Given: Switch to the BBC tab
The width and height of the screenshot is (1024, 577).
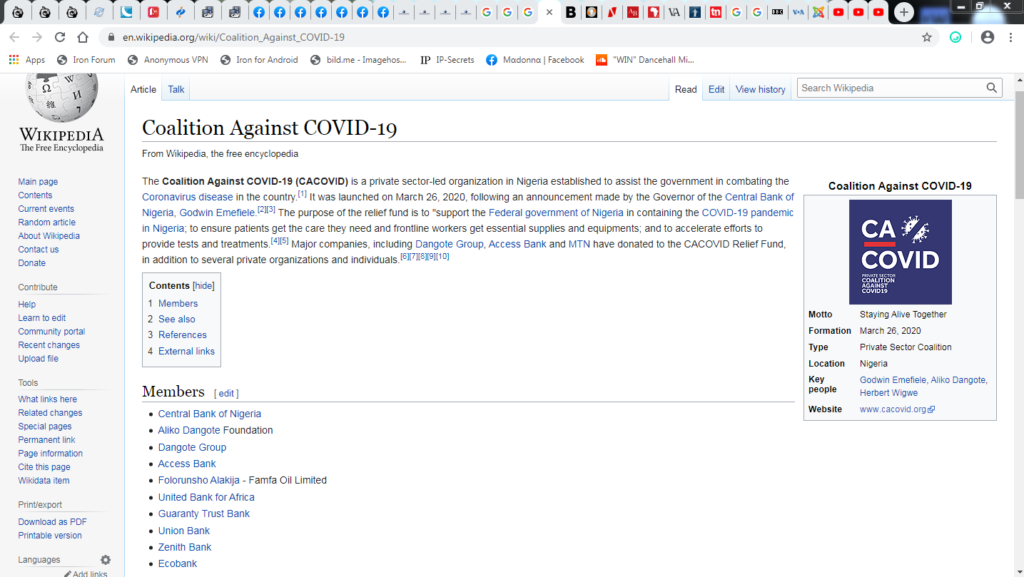Looking at the screenshot, I should coord(777,12).
